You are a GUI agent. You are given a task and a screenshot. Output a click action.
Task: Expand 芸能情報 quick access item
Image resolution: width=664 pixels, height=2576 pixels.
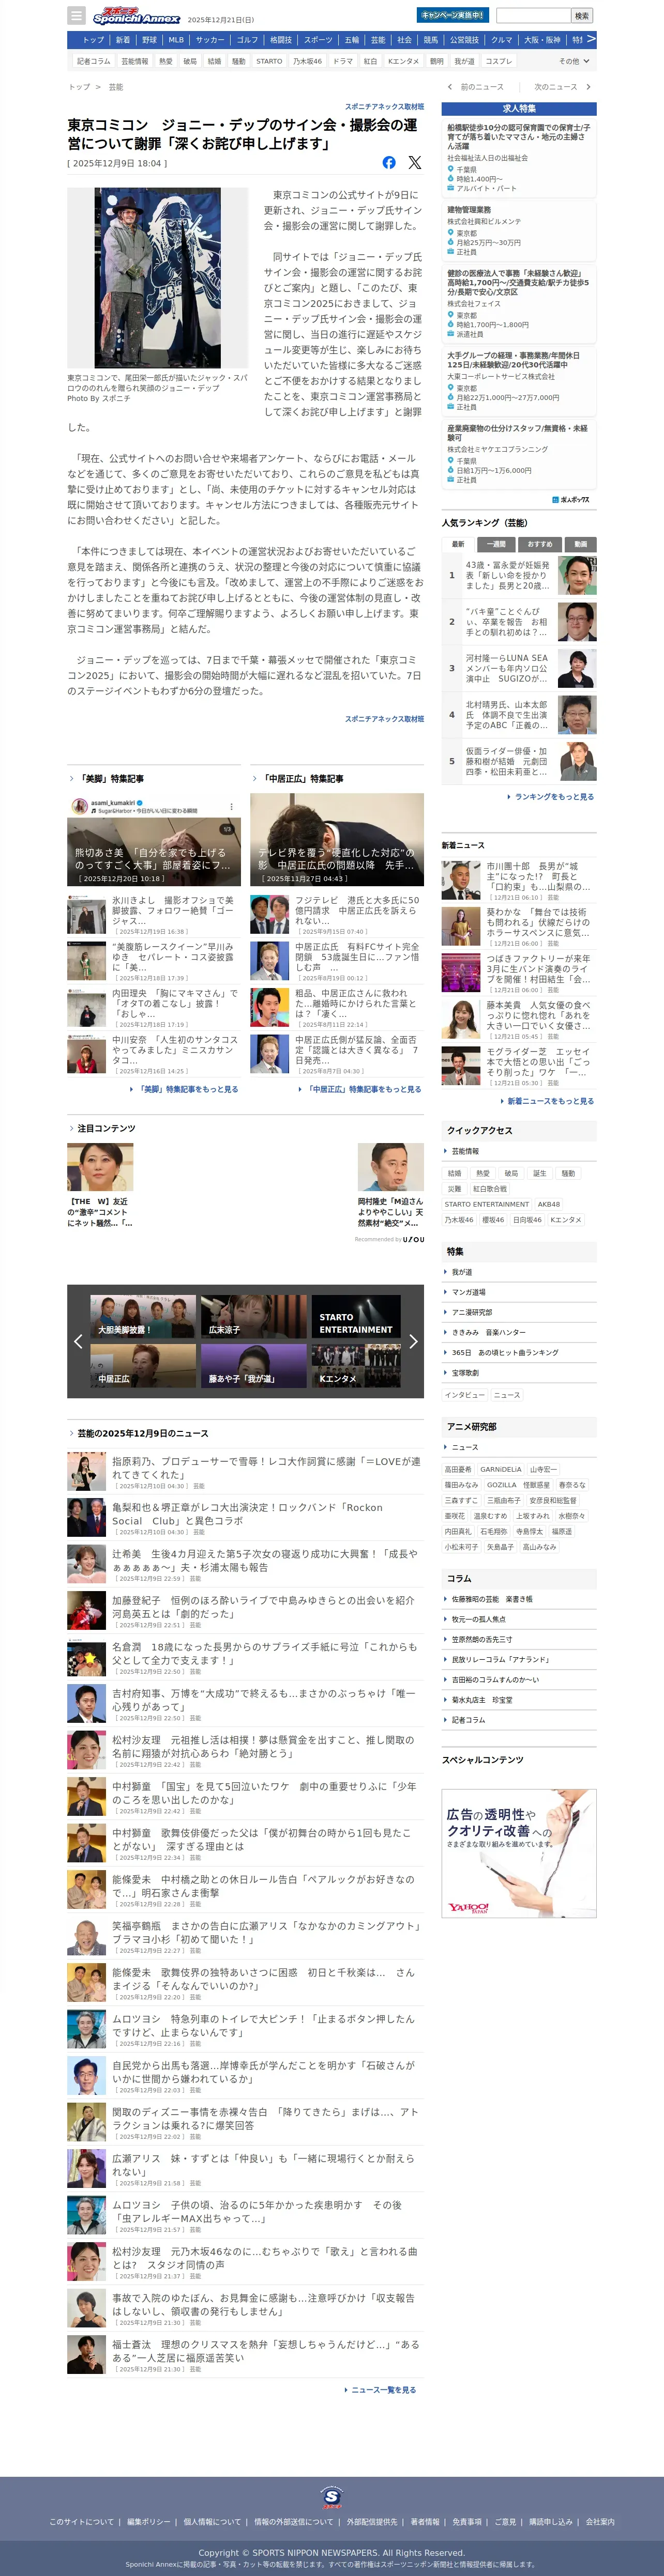tap(519, 1151)
